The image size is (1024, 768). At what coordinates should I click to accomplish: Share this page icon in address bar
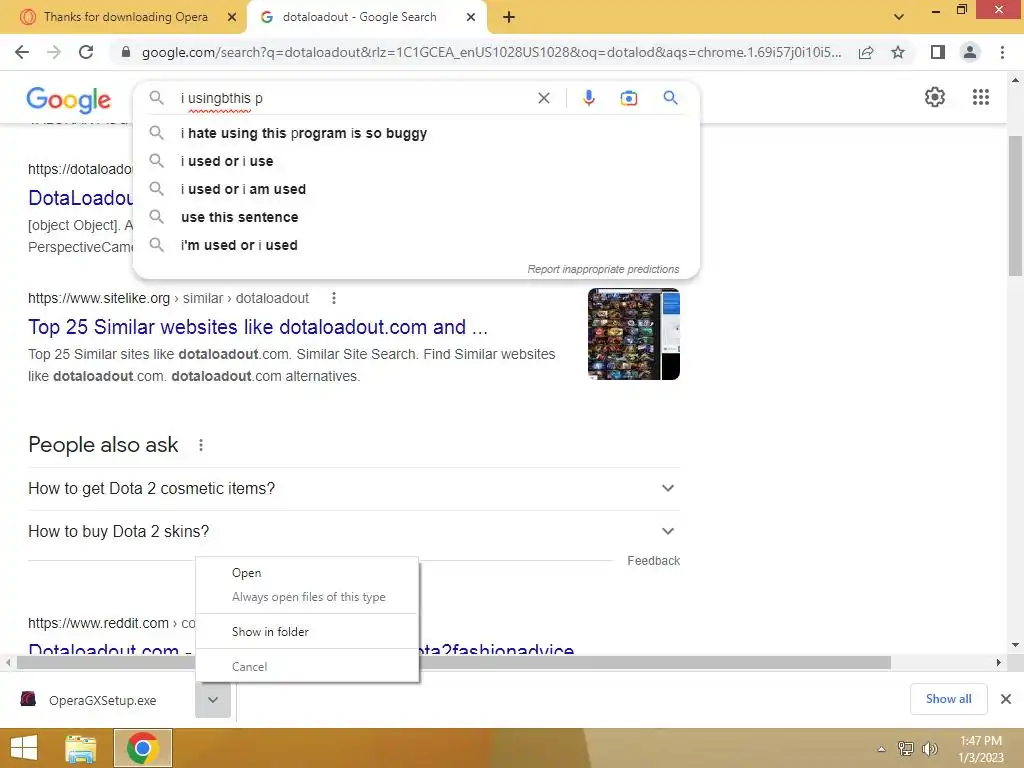coord(866,52)
